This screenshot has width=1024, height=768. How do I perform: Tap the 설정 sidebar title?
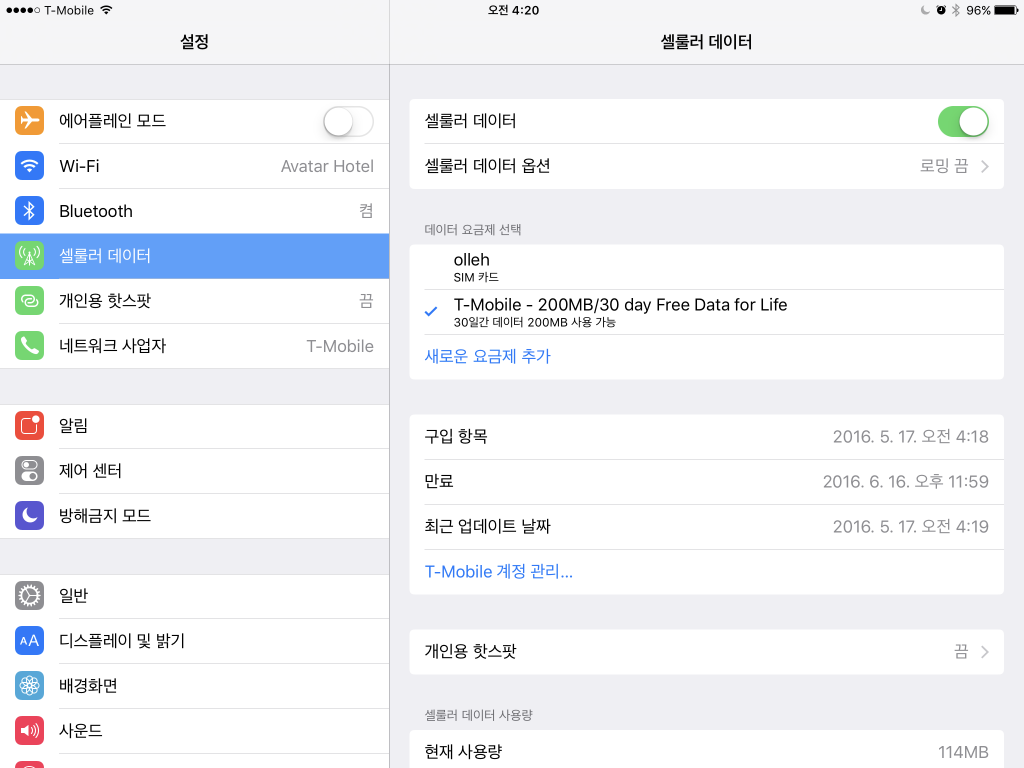coord(195,42)
